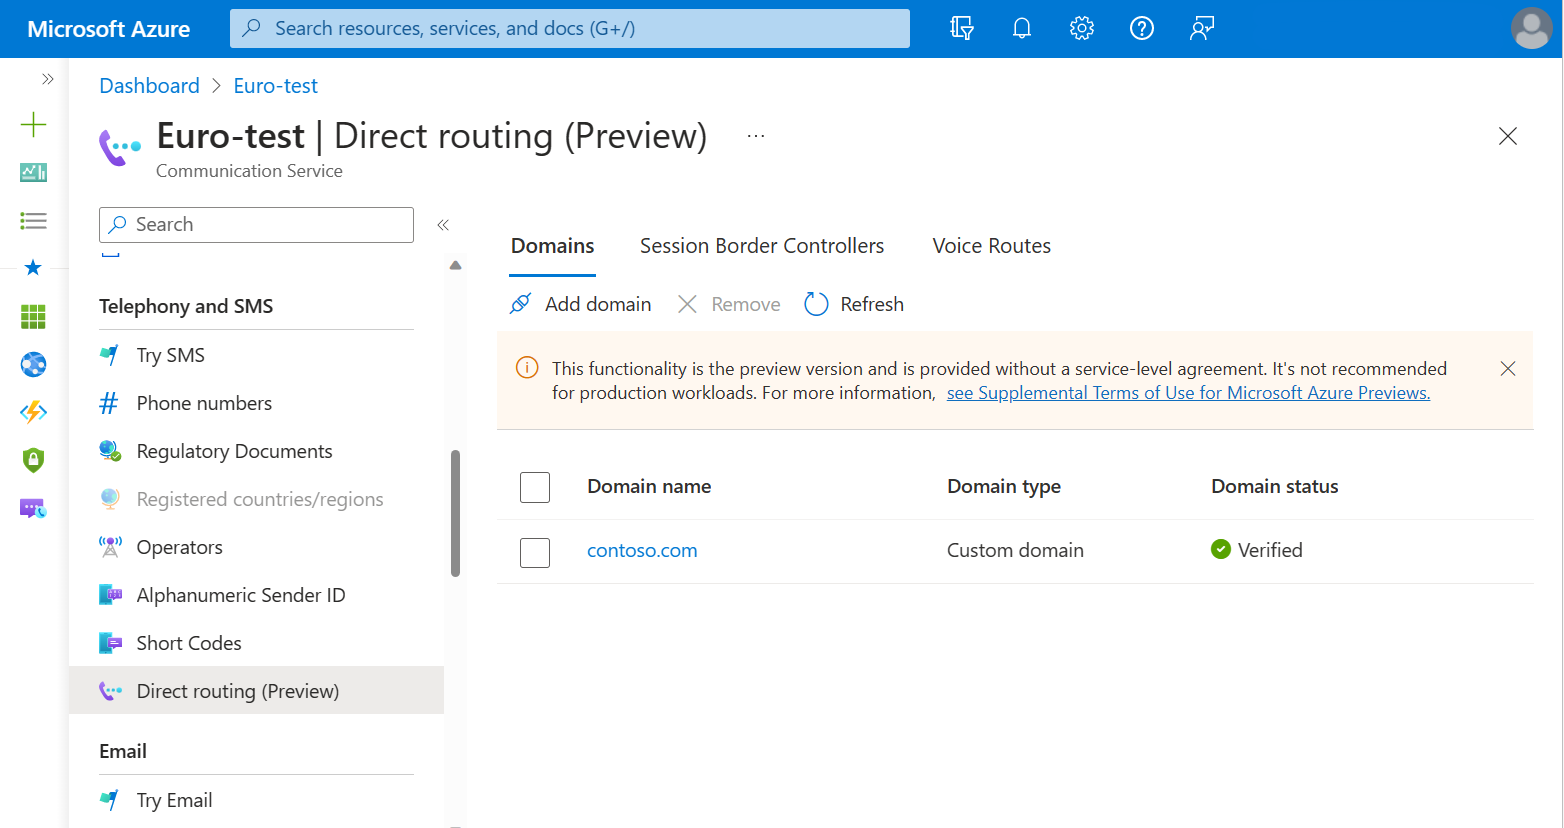Collapse the resource menu pane
Image resolution: width=1564 pixels, height=828 pixels.
(x=443, y=225)
